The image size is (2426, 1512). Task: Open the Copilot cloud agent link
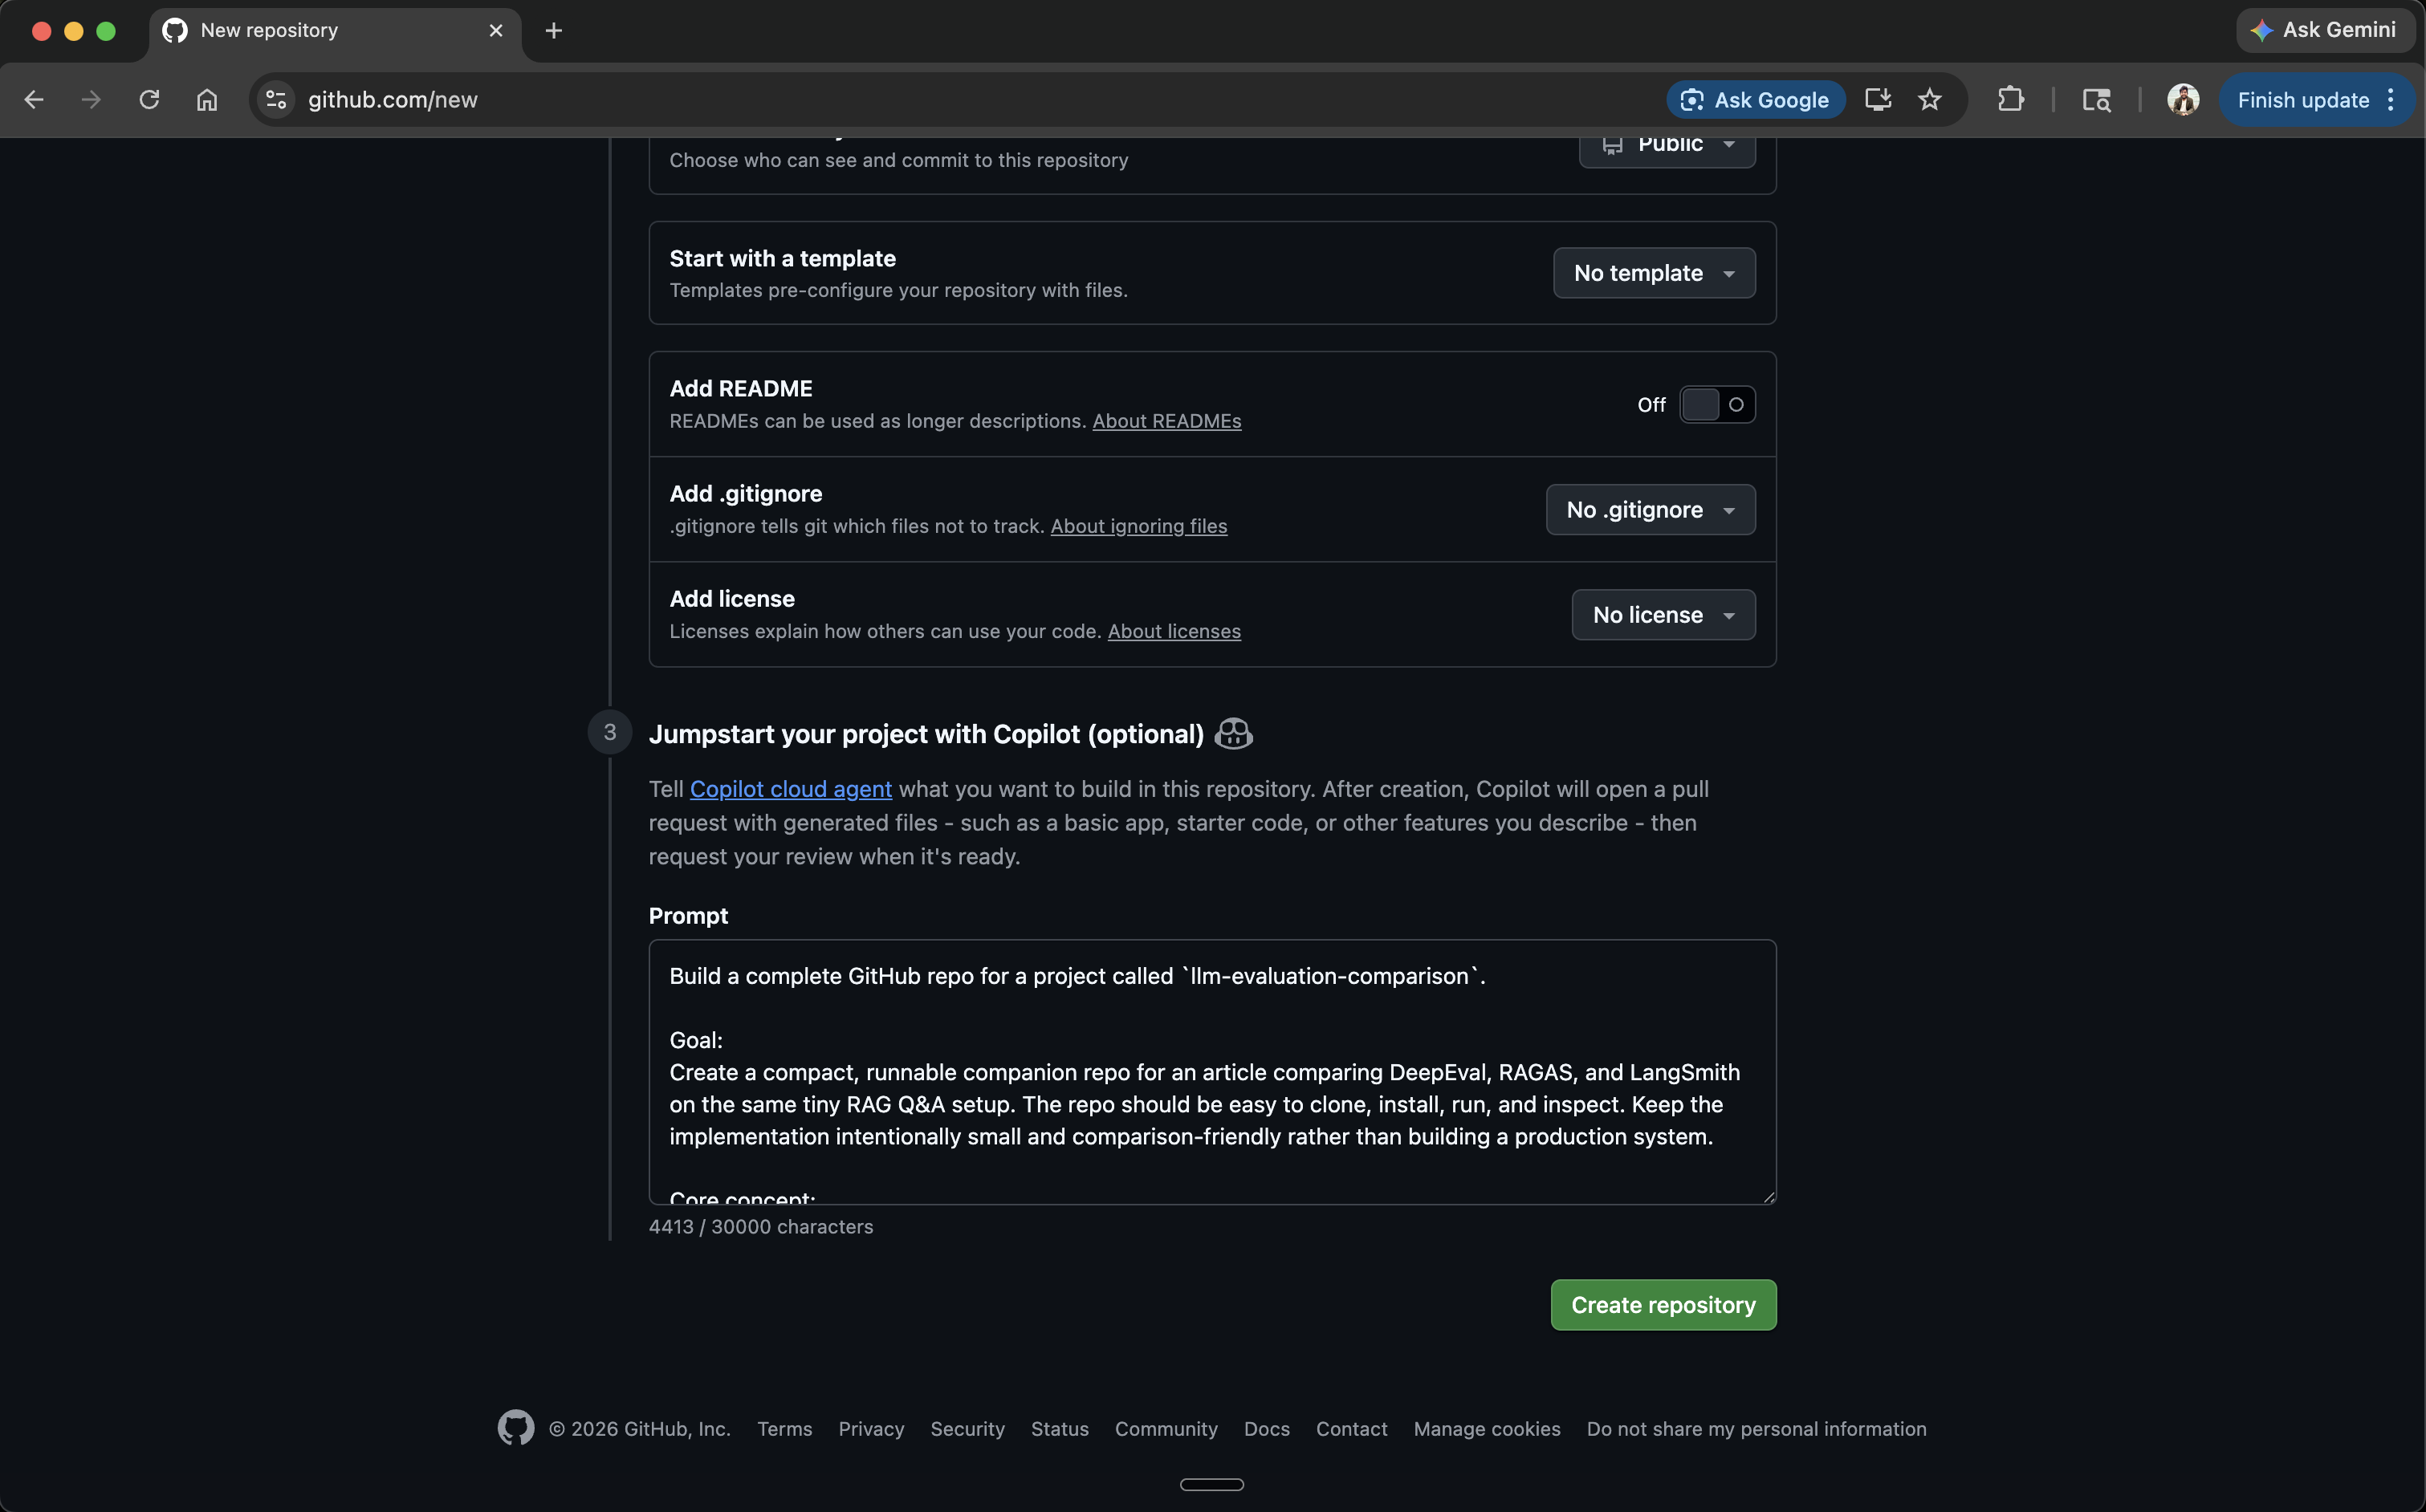coord(791,788)
